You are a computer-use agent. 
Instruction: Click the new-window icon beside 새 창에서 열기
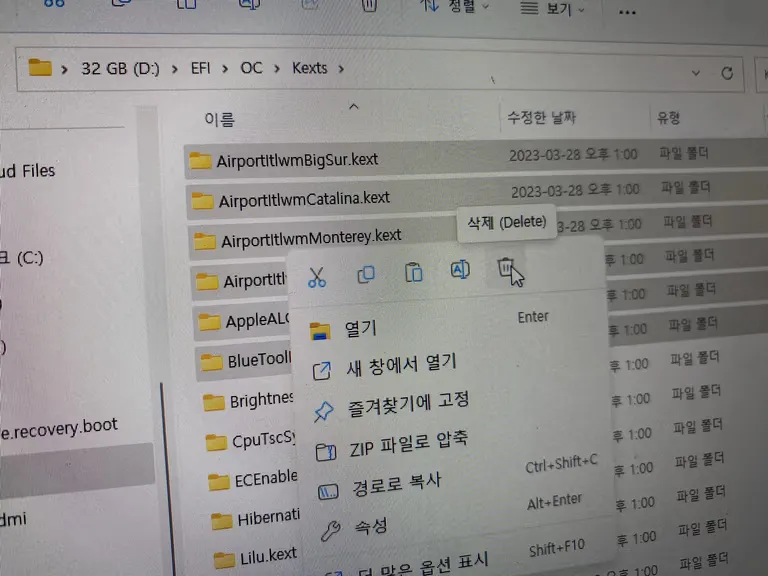322,371
